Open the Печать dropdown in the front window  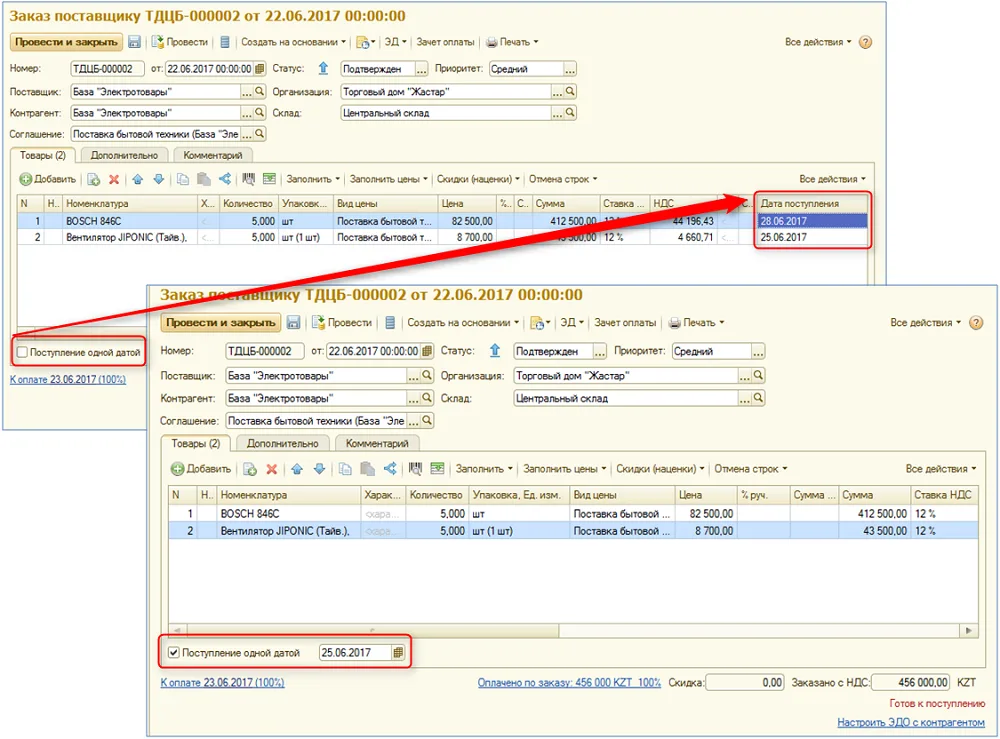click(x=696, y=323)
